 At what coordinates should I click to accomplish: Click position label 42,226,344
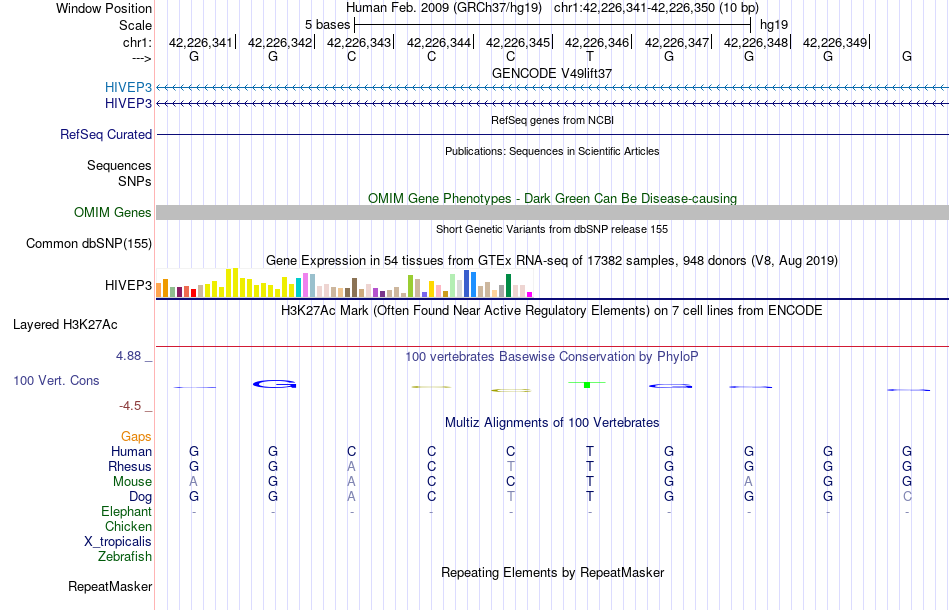439,42
